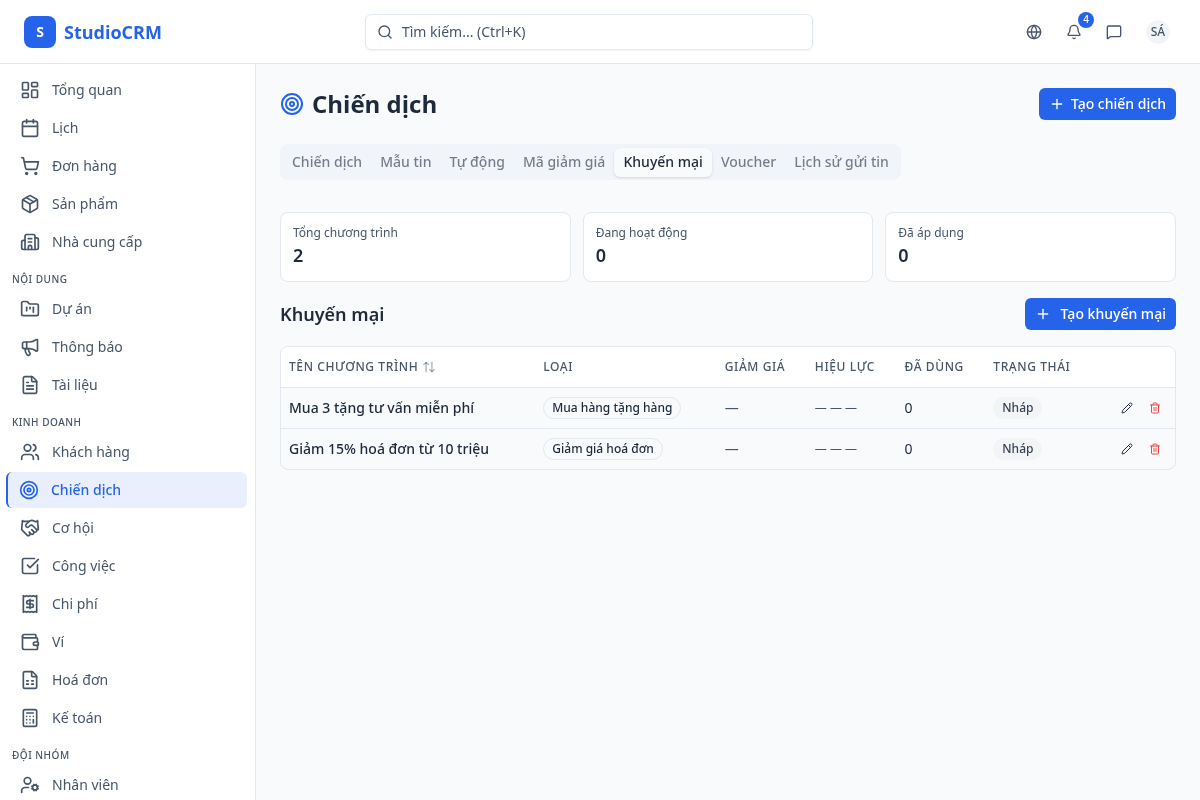
Task: Navigate to Hoá đơn in sidebar
Action: coord(80,680)
